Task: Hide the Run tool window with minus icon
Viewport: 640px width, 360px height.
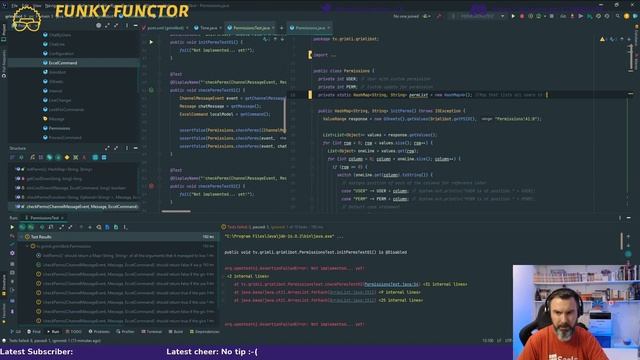Action: 629,218
